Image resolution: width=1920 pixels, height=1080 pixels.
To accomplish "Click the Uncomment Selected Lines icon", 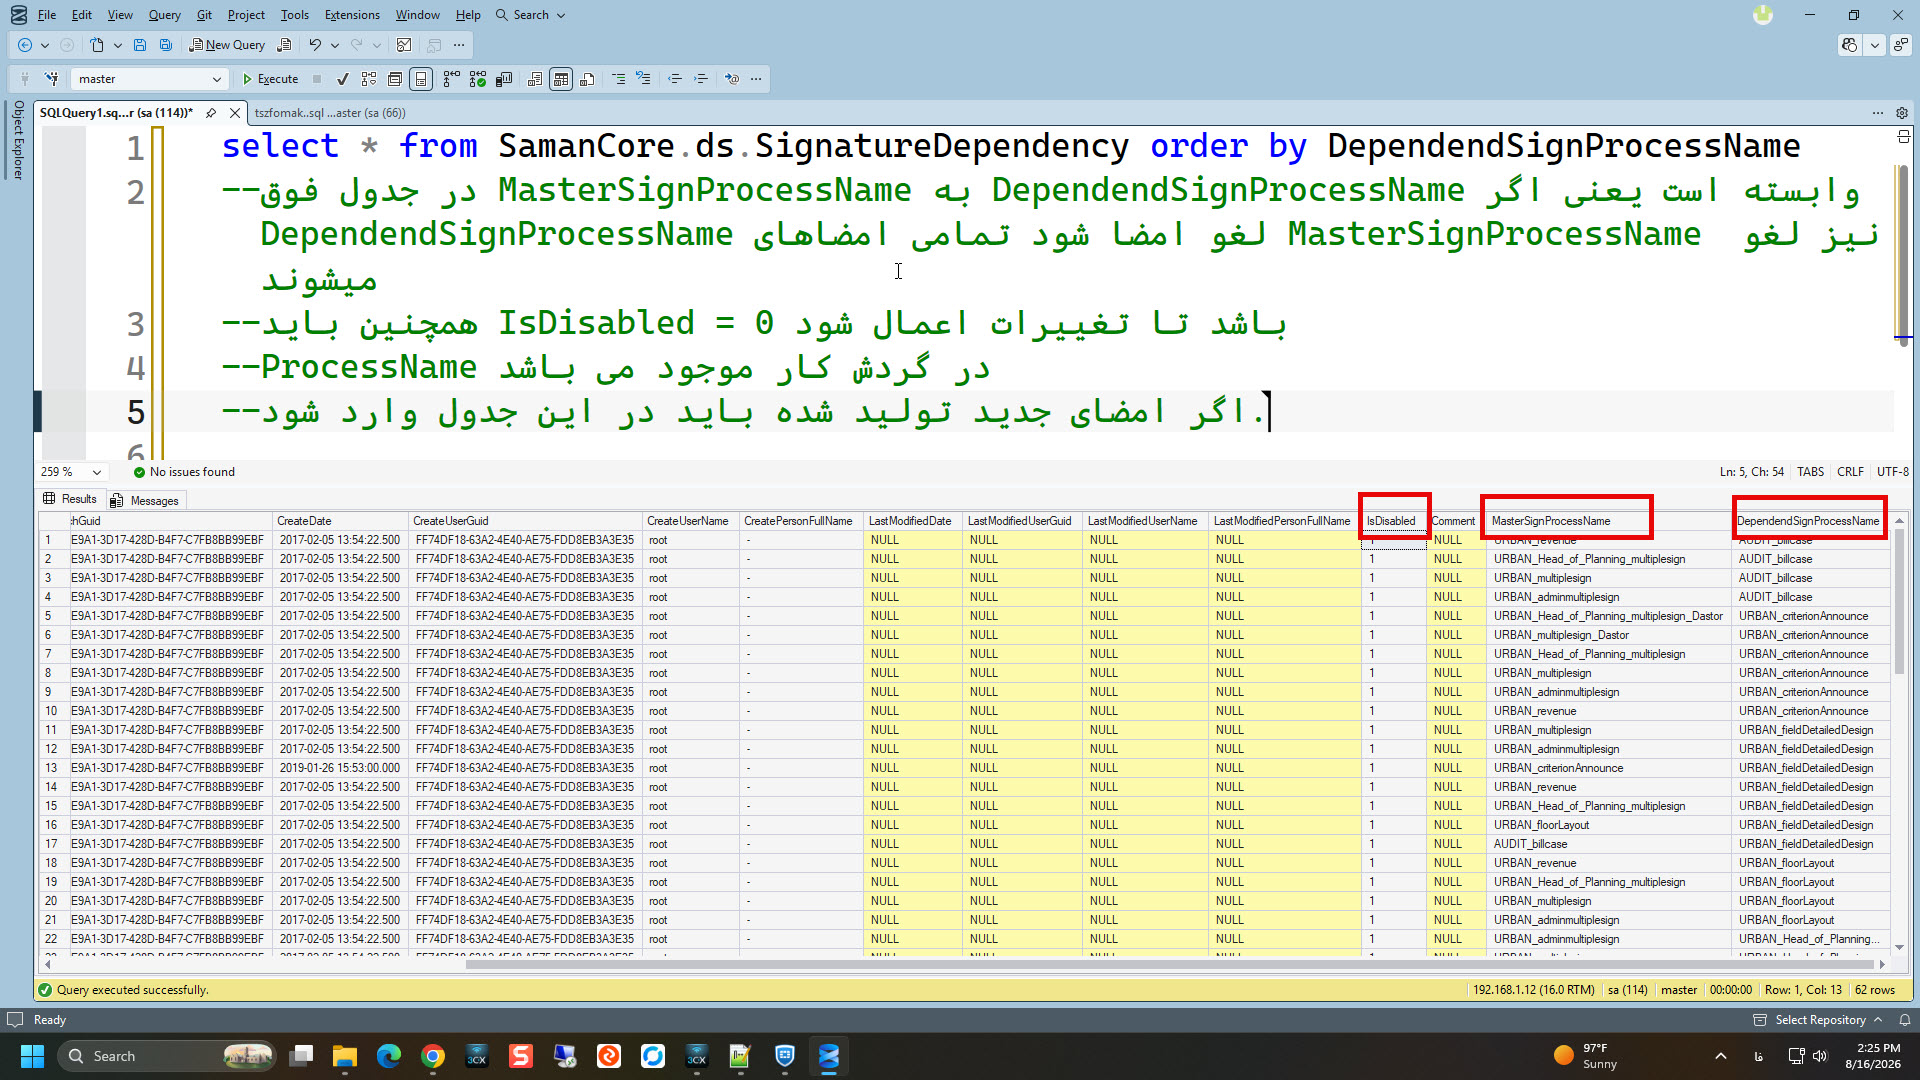I will click(x=643, y=79).
